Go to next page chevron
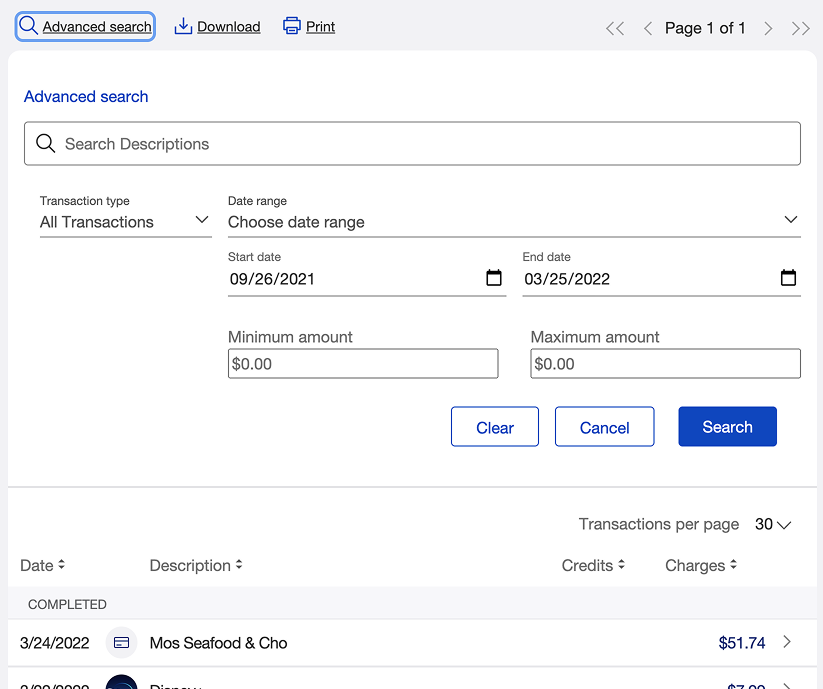 tap(768, 28)
